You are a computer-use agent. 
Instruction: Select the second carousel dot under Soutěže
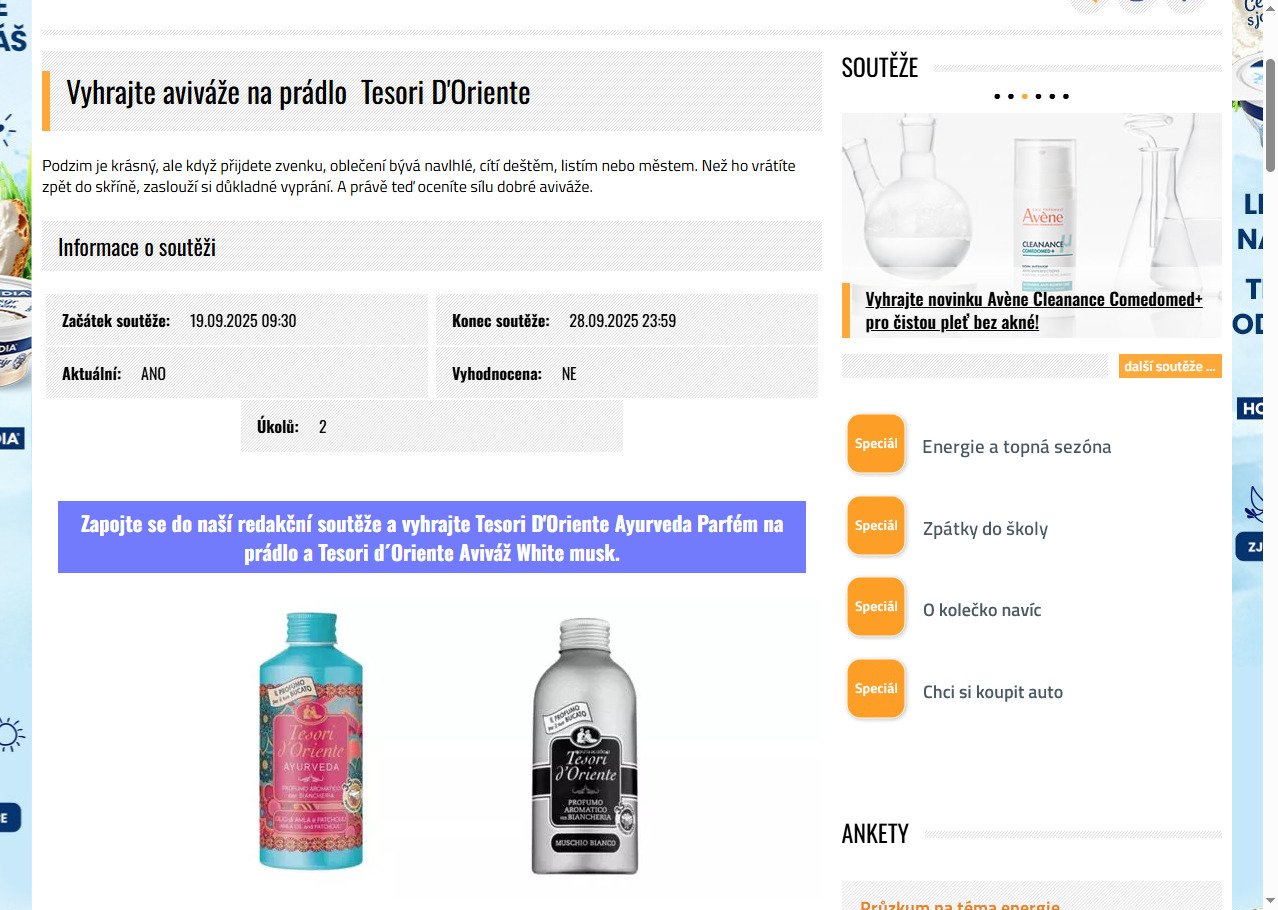[1010, 97]
